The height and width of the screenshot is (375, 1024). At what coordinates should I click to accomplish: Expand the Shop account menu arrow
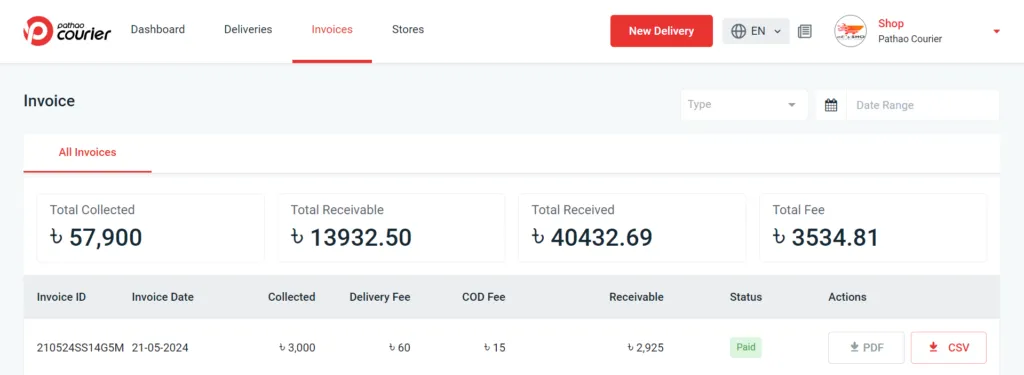(x=997, y=31)
